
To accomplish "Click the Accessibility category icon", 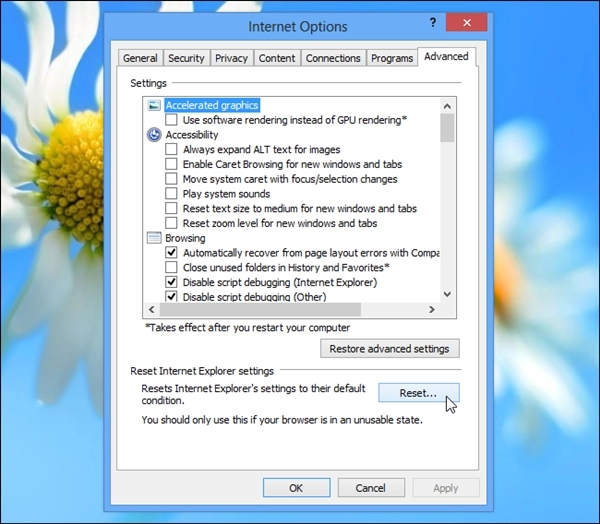I will pyautogui.click(x=154, y=135).
